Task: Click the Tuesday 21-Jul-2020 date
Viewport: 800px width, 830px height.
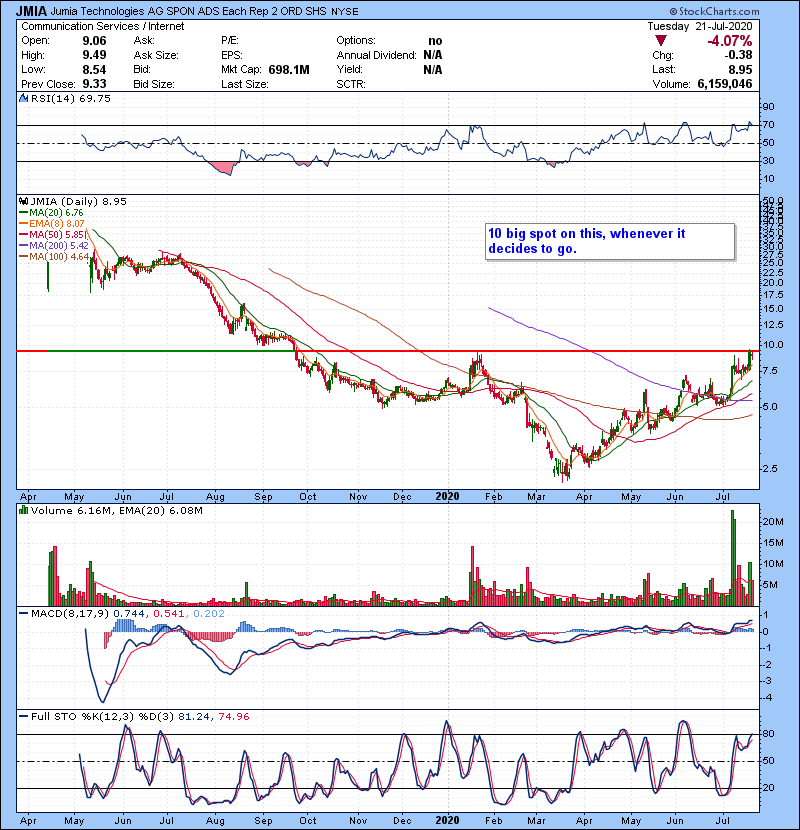Action: (x=699, y=26)
